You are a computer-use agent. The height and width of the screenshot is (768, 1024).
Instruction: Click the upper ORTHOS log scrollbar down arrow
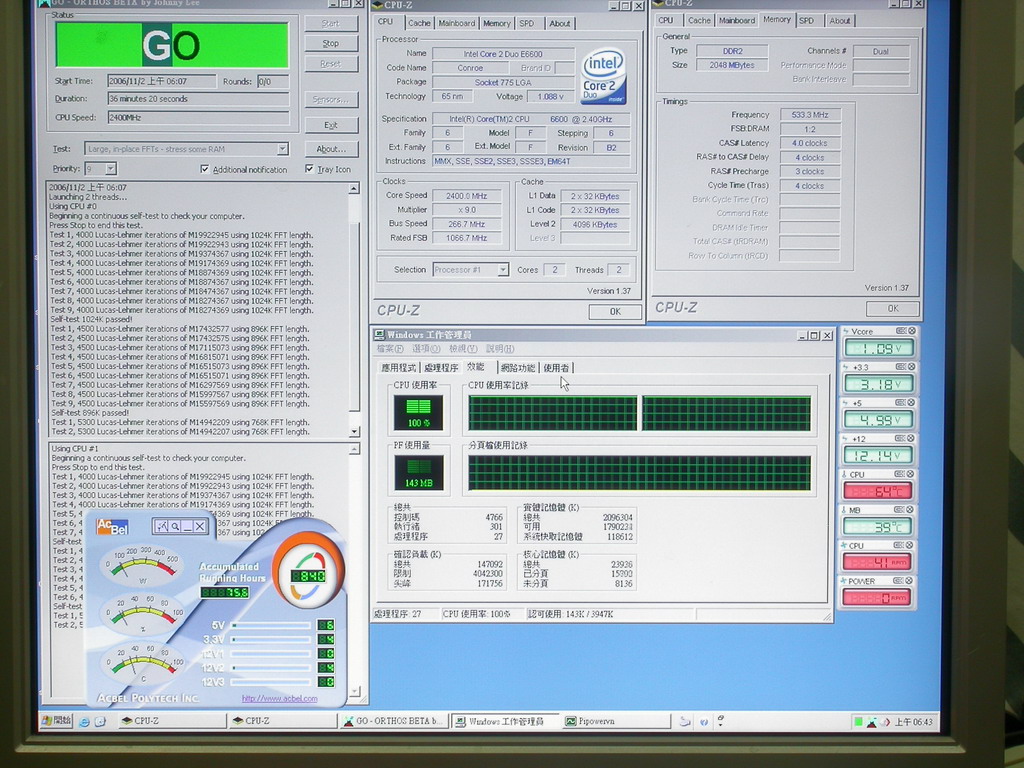pyautogui.click(x=354, y=432)
